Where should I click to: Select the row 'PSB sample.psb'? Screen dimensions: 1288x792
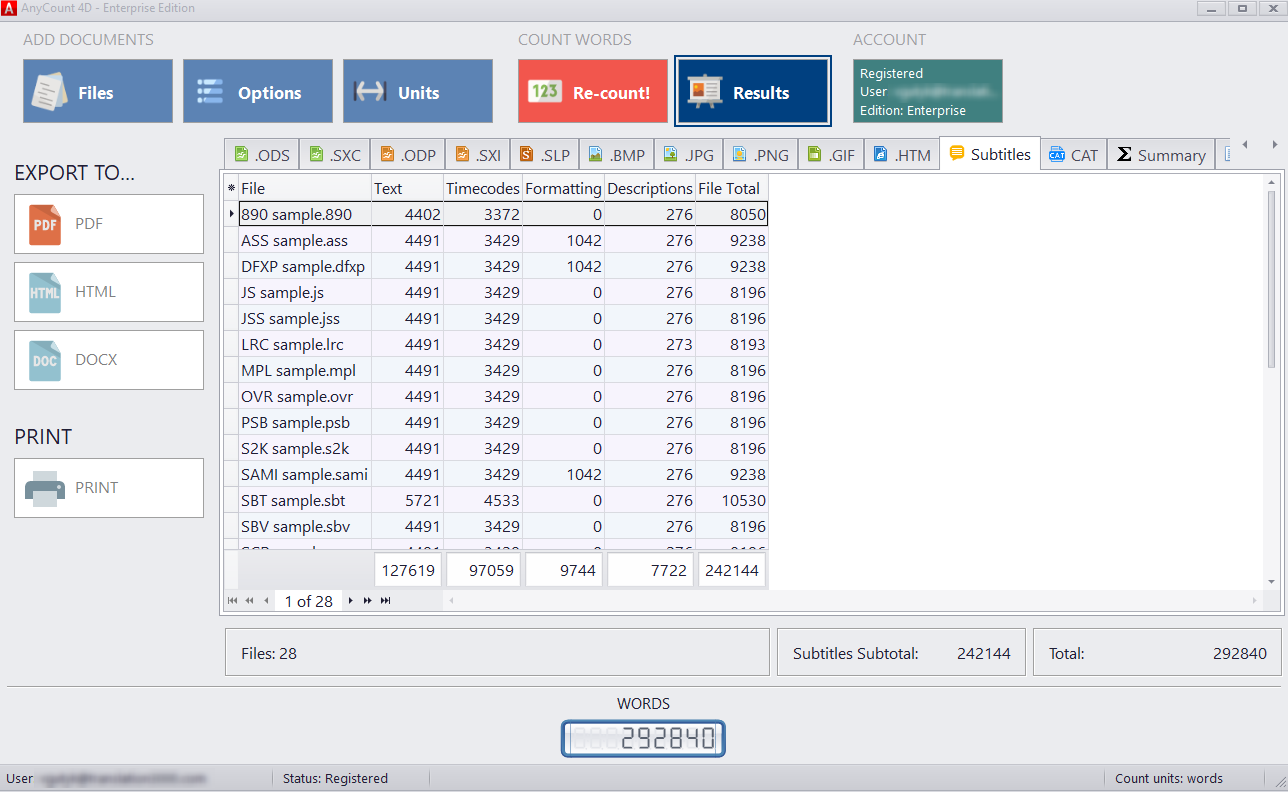(503, 422)
